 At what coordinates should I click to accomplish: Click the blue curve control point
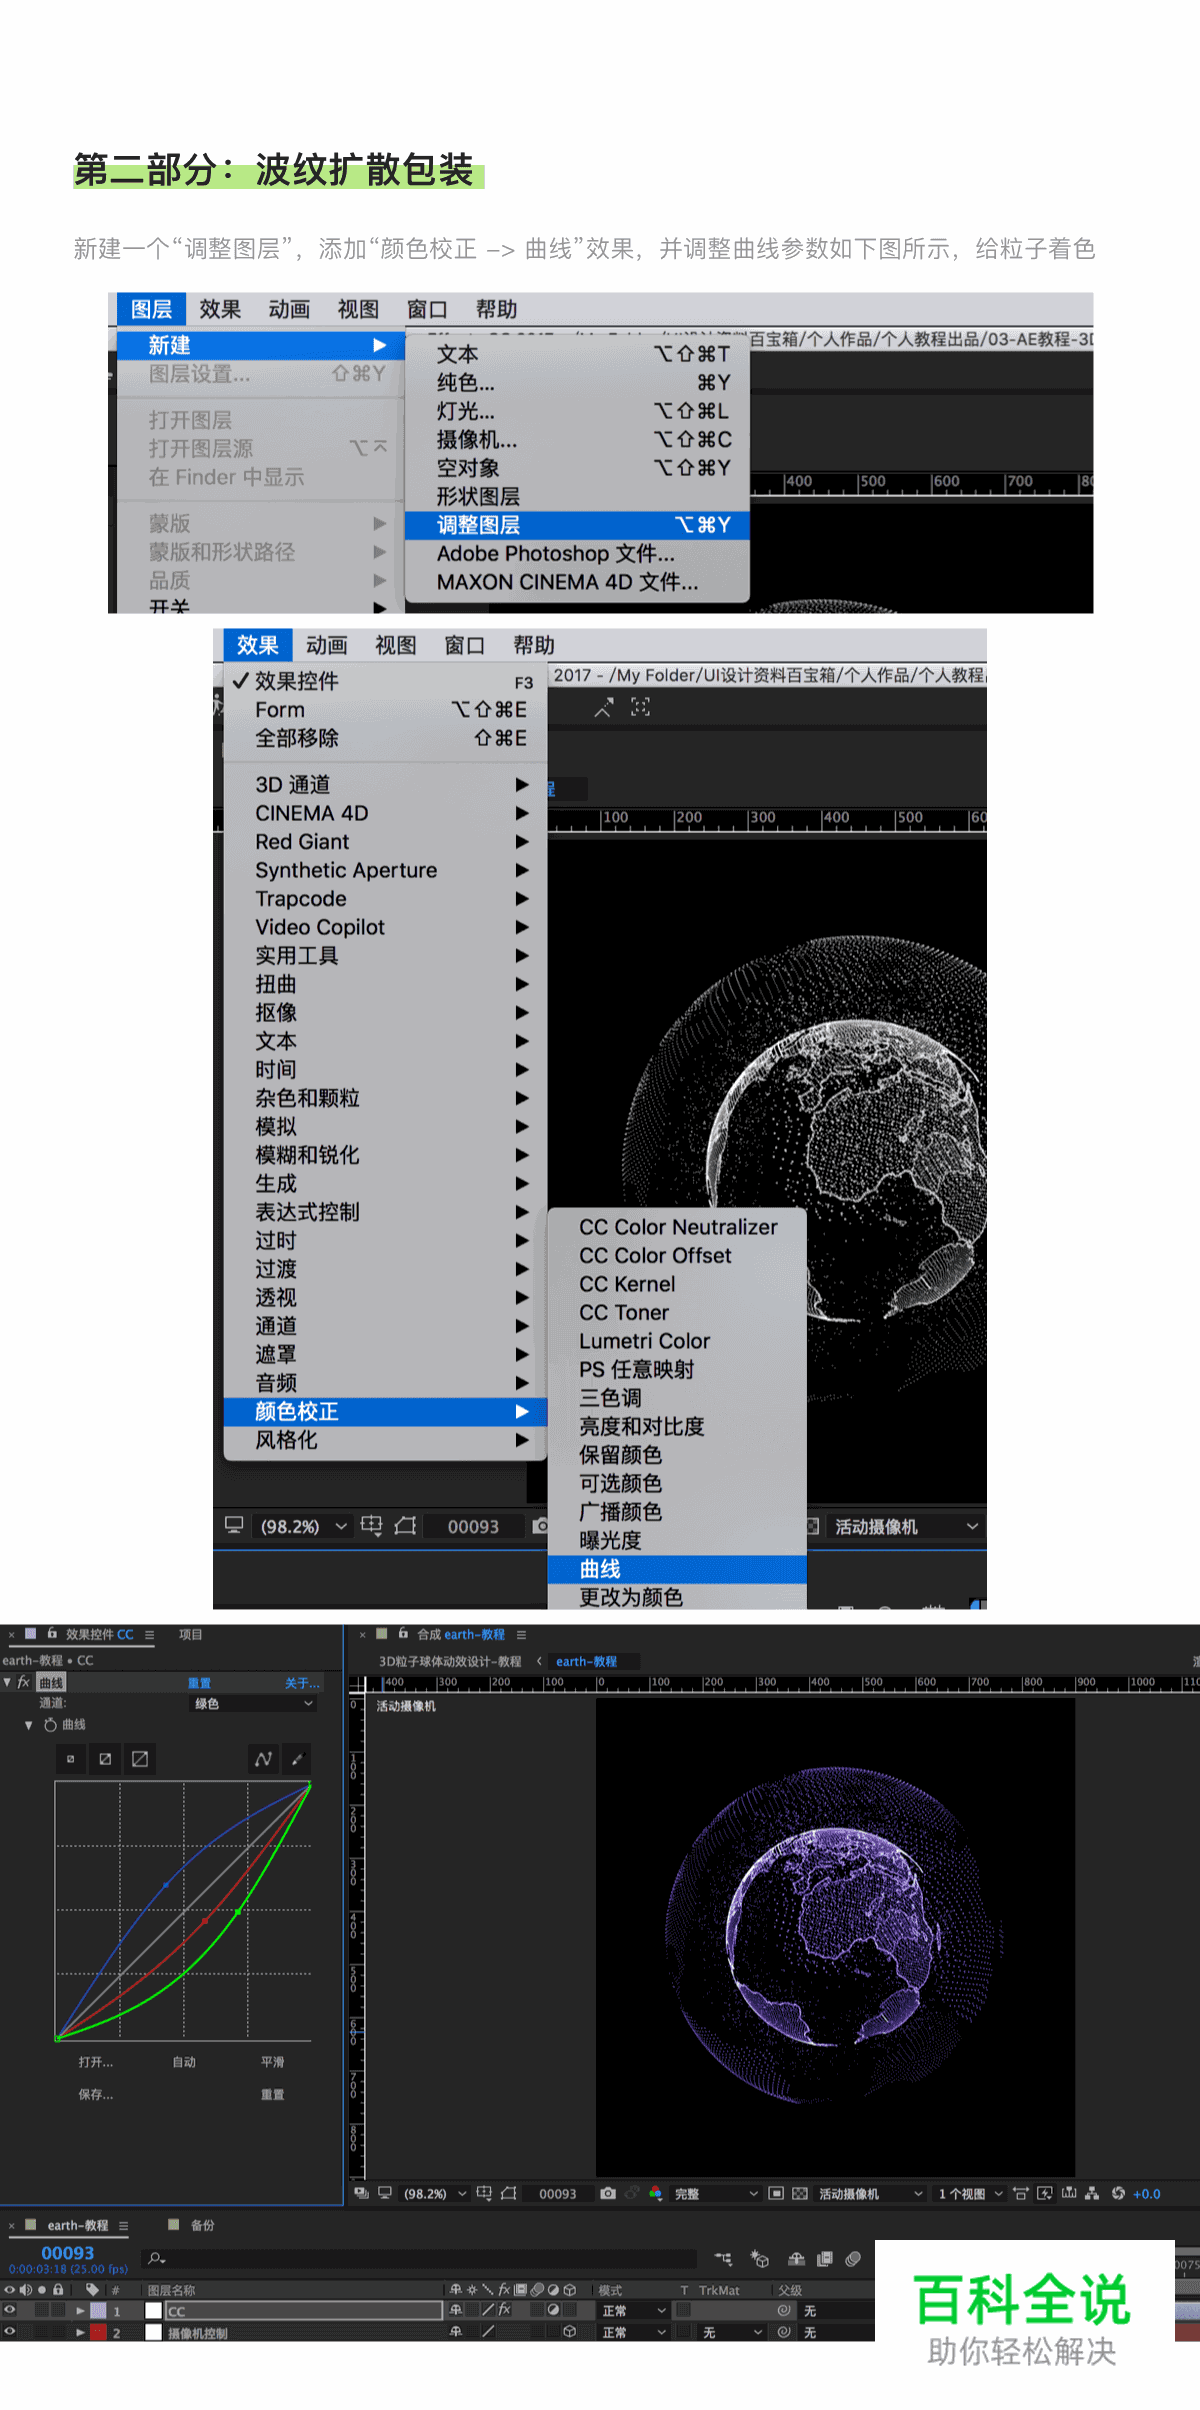[166, 1885]
